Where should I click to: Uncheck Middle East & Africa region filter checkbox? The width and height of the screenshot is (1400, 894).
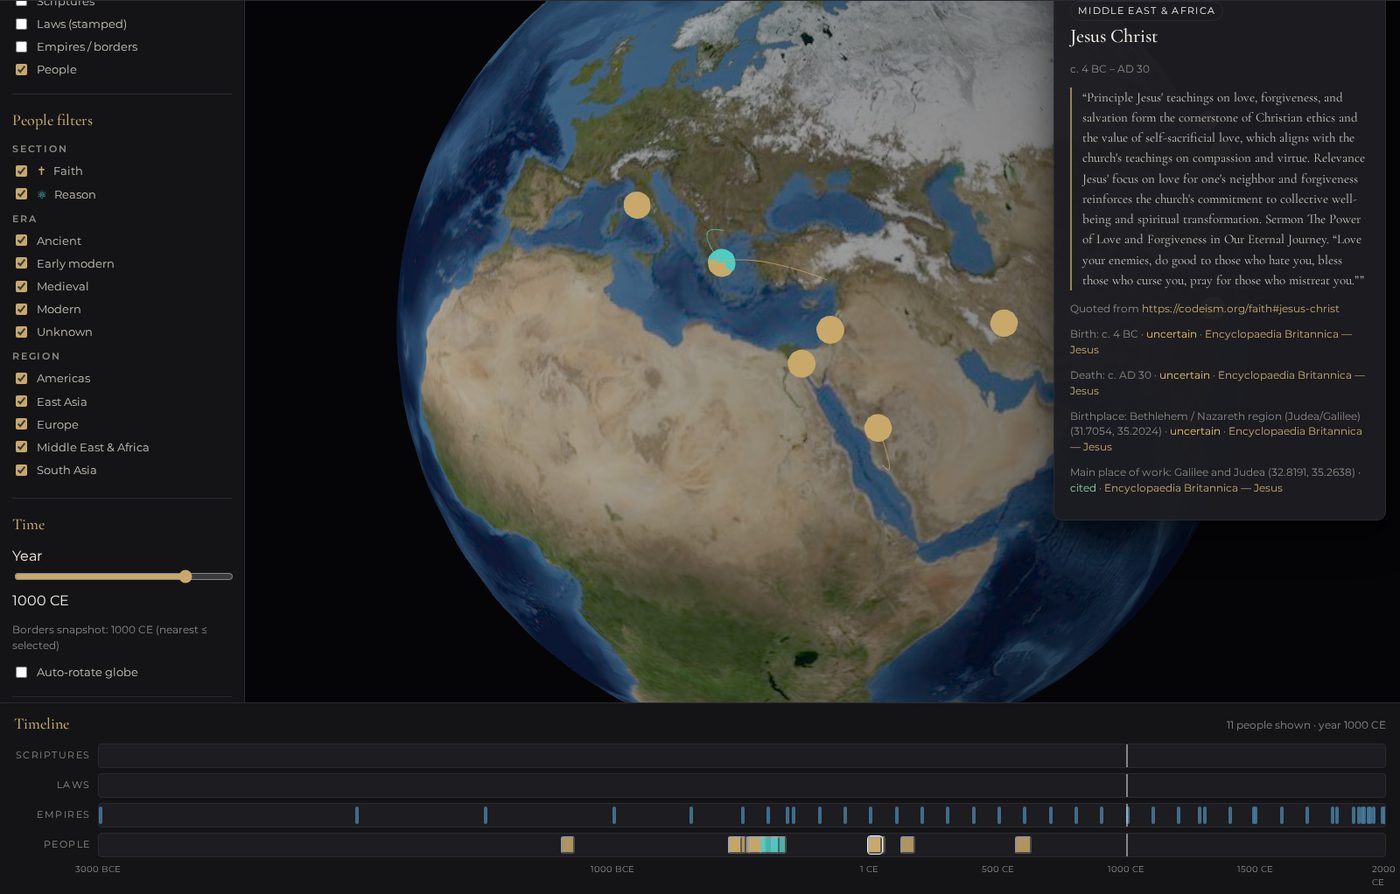(x=21, y=447)
